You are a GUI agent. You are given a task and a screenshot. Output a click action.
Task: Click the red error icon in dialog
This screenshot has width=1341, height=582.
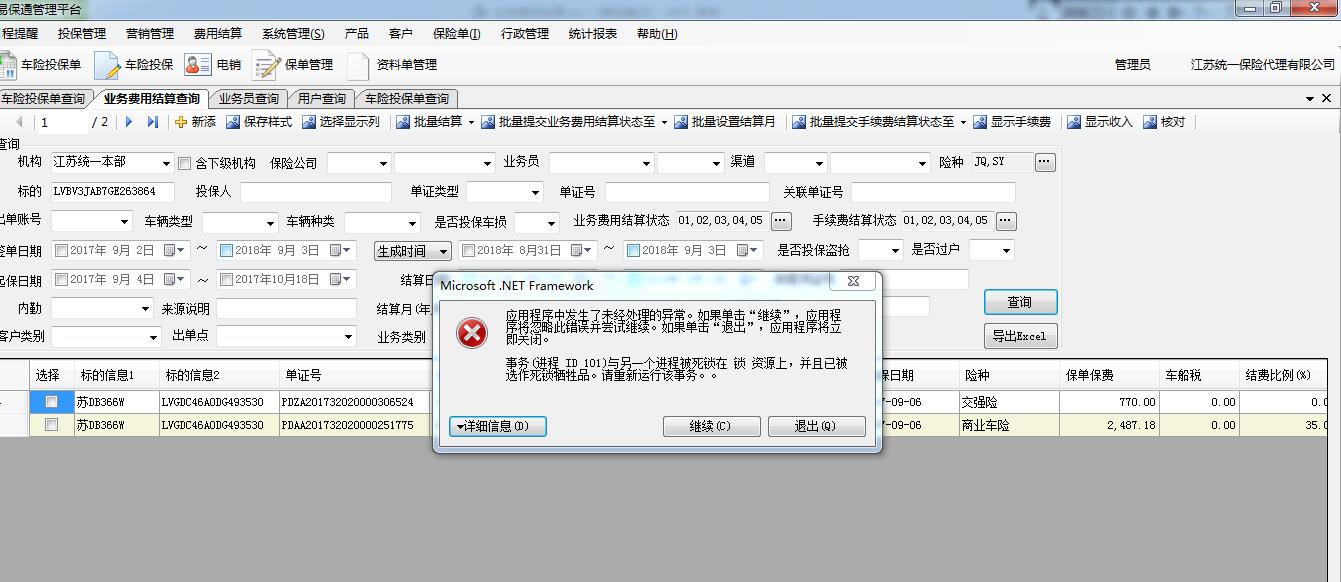point(472,333)
